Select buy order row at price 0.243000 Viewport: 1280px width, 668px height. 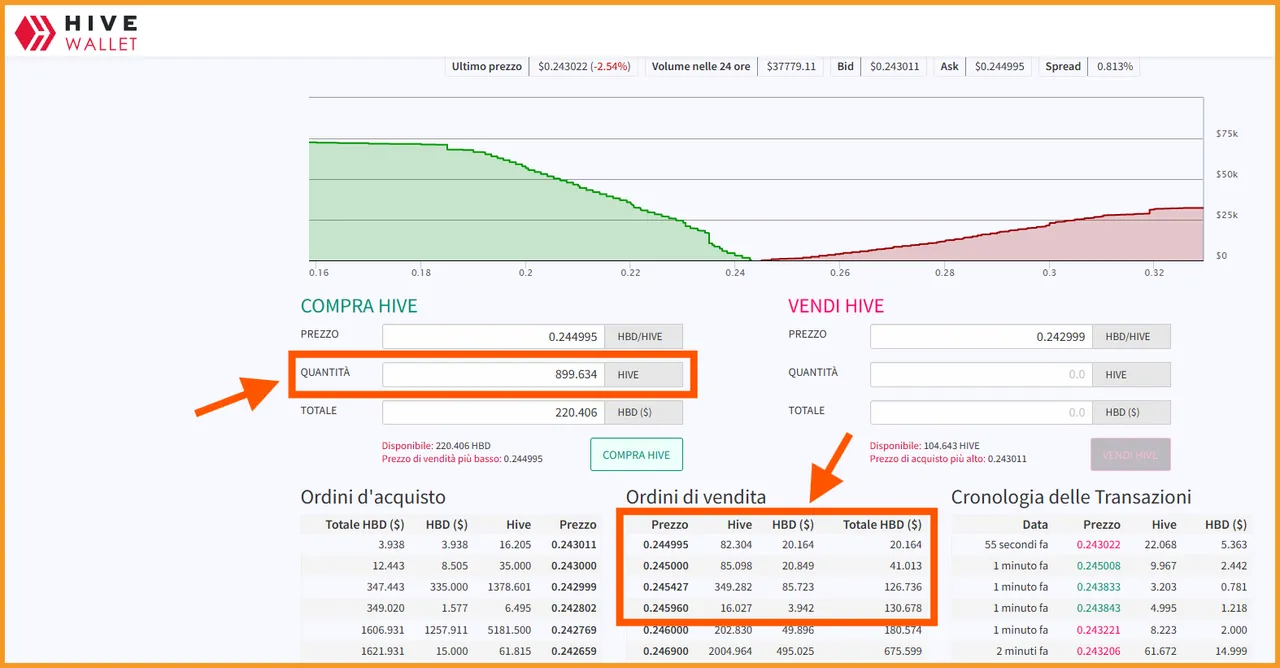450,566
